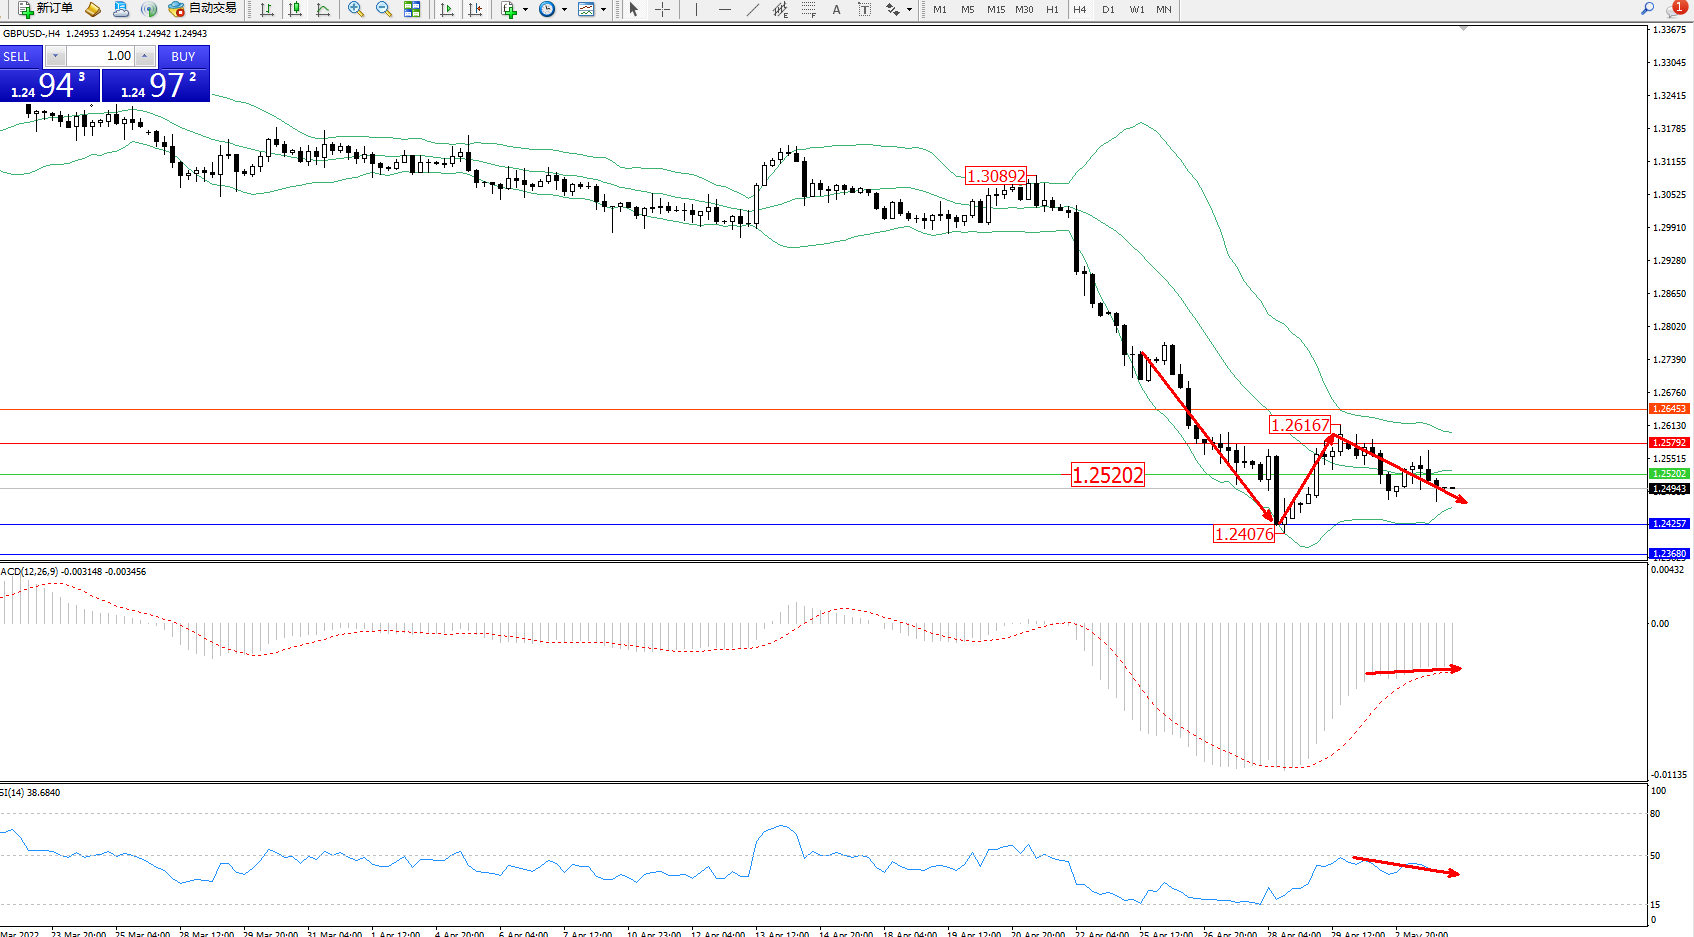Open the search magnifier in top right
1694x937 pixels.
tap(1647, 8)
